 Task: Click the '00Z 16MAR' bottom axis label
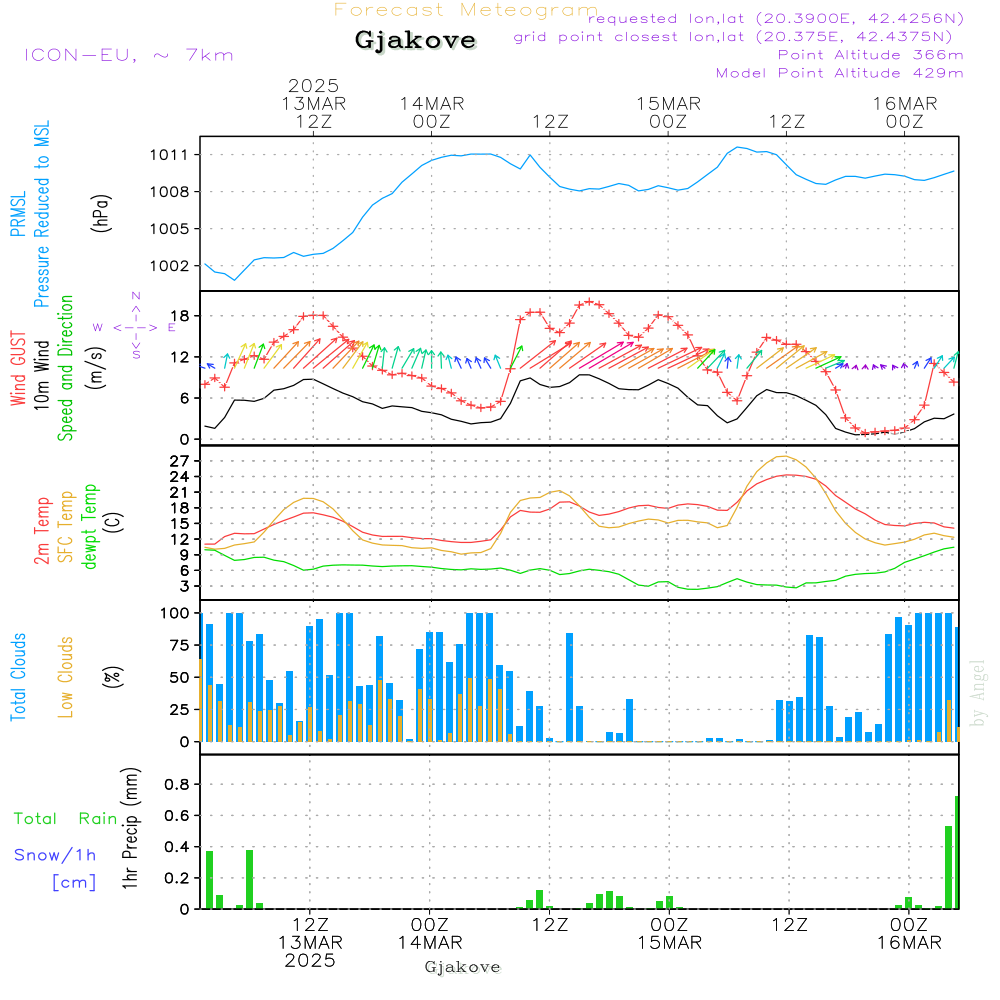tap(909, 934)
